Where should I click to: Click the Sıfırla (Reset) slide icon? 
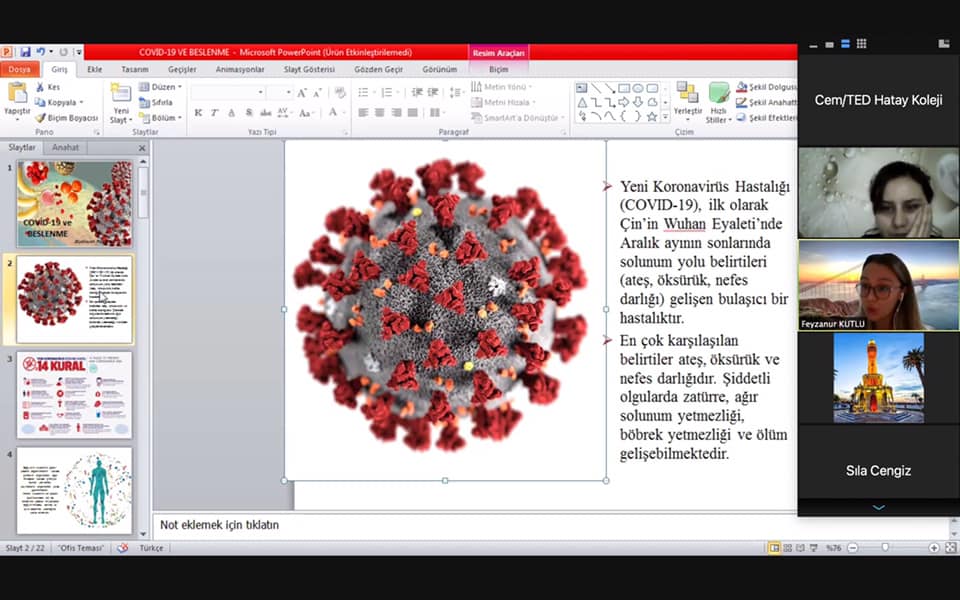144,102
